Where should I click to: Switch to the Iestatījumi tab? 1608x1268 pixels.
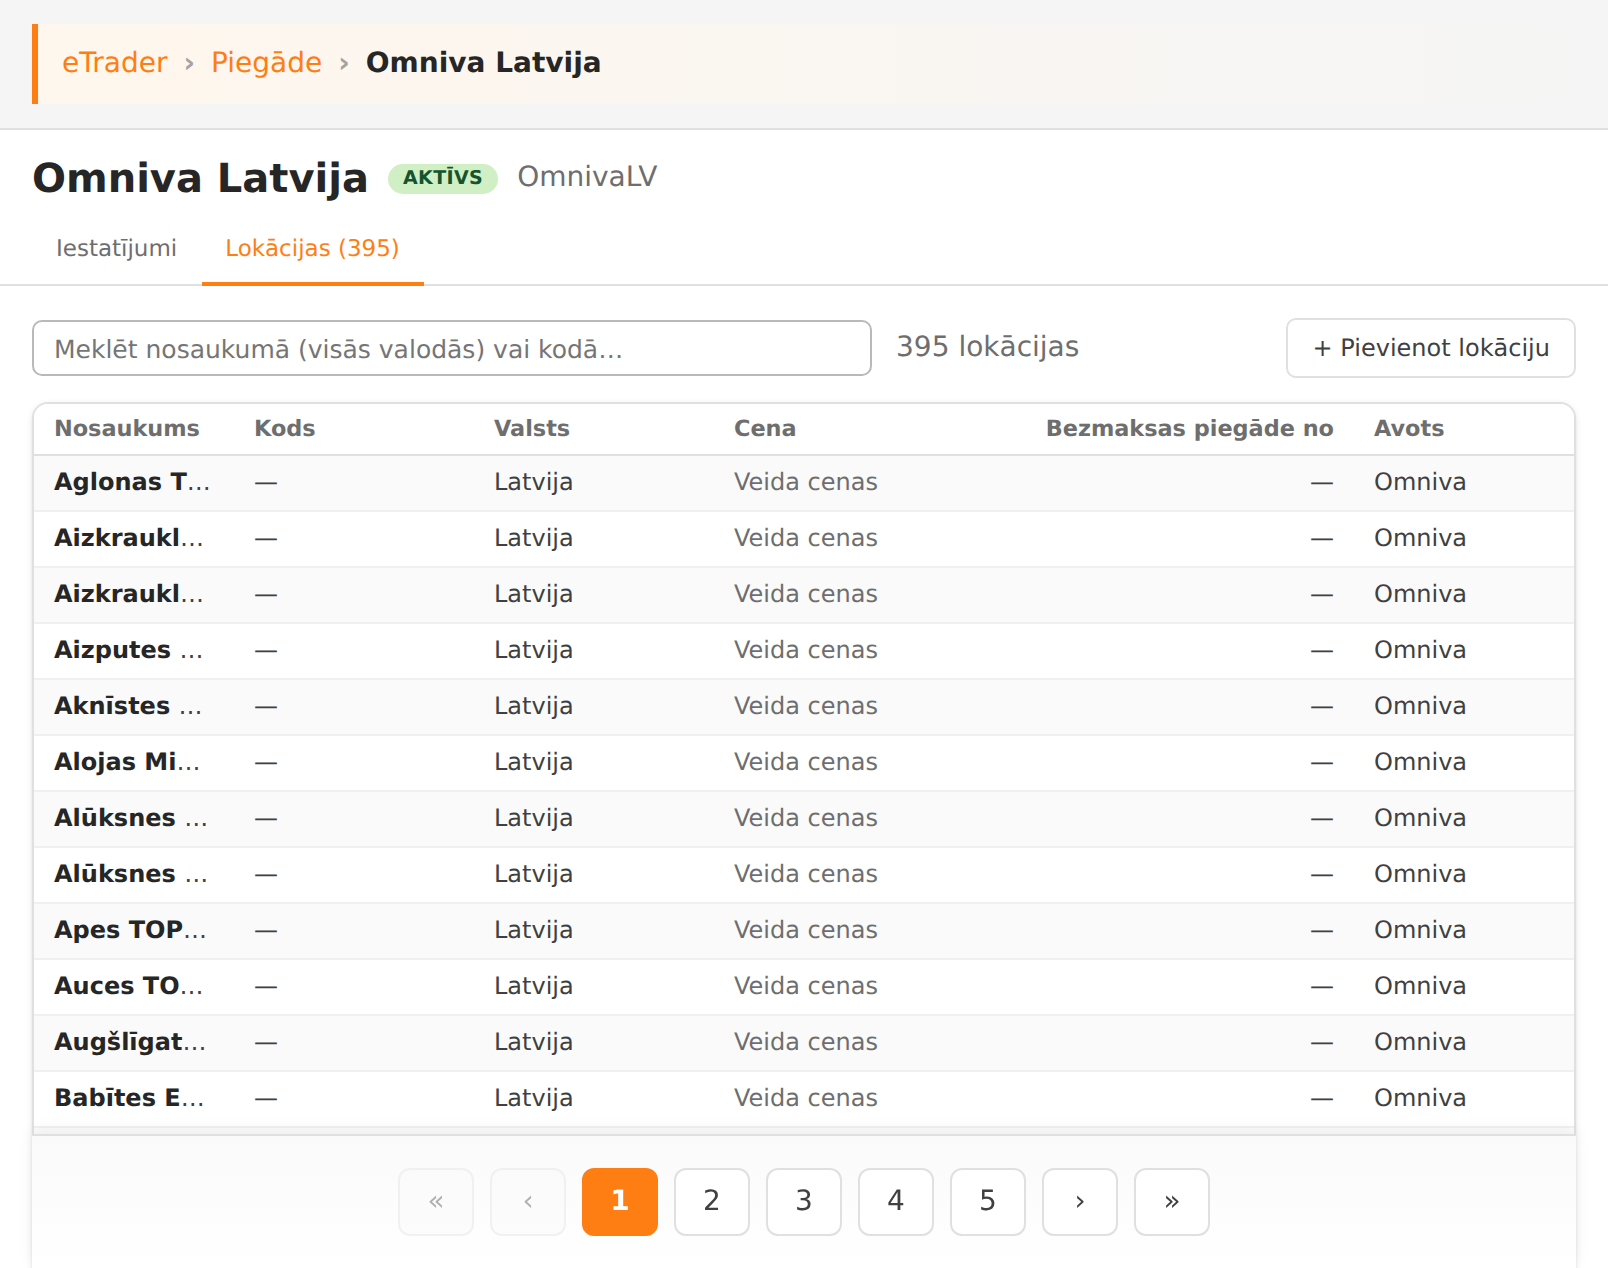point(116,248)
